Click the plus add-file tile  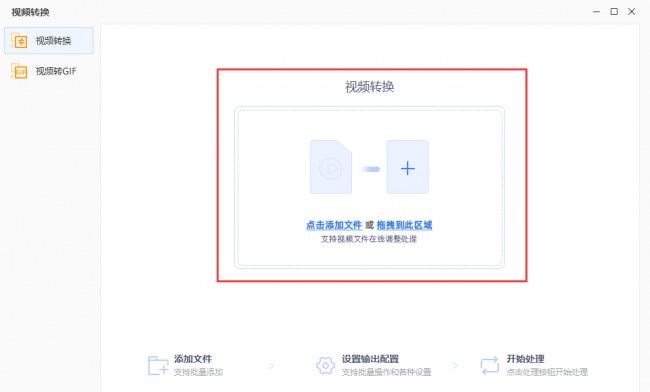click(x=407, y=167)
